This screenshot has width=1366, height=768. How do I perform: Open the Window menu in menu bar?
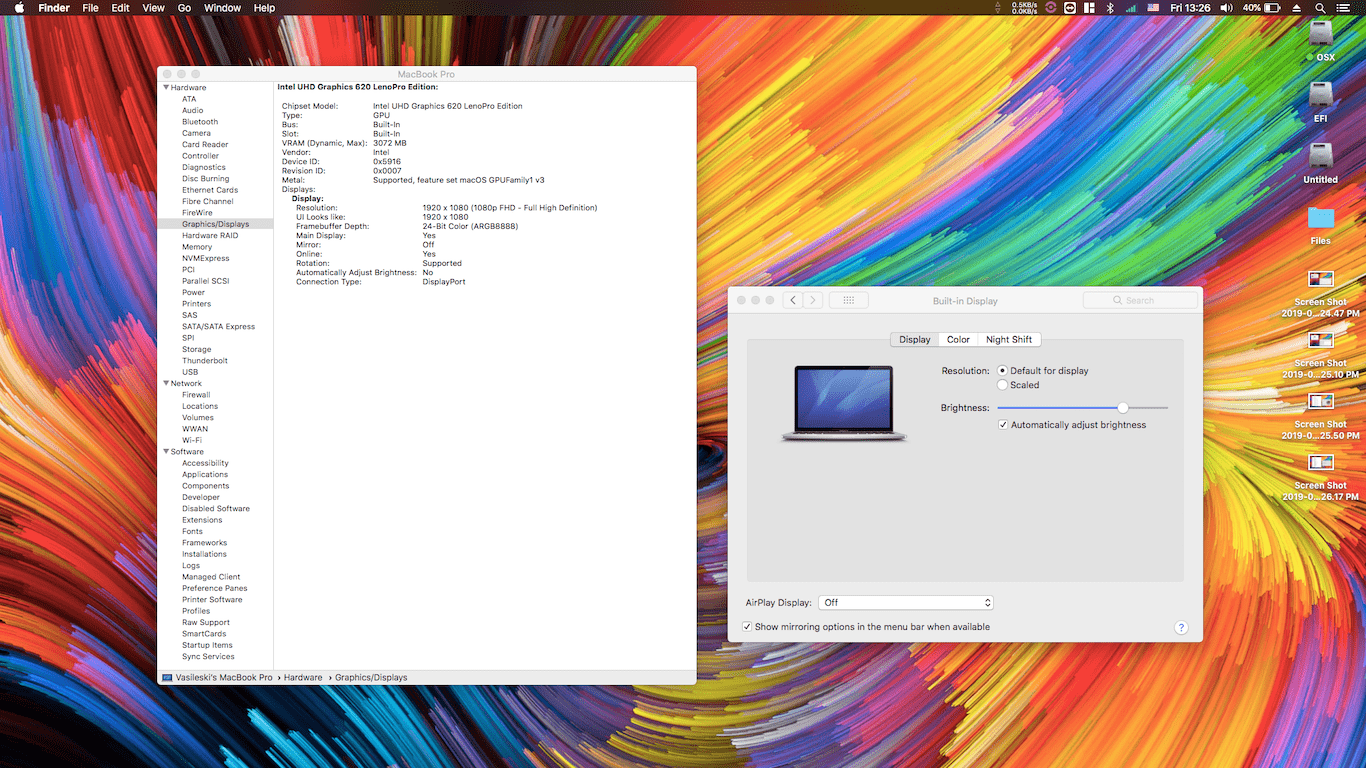click(222, 8)
